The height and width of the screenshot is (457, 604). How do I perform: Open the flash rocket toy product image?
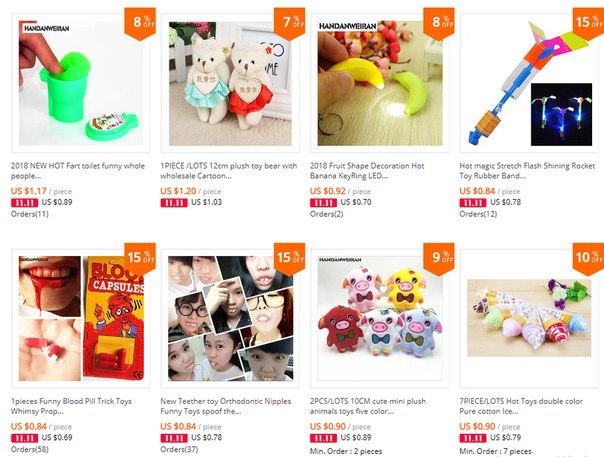point(529,83)
